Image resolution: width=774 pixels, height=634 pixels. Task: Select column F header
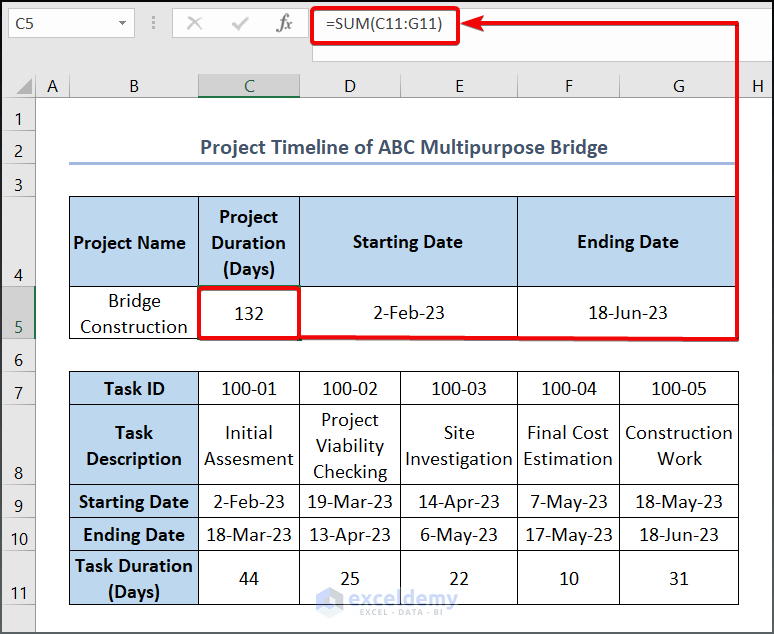click(569, 86)
